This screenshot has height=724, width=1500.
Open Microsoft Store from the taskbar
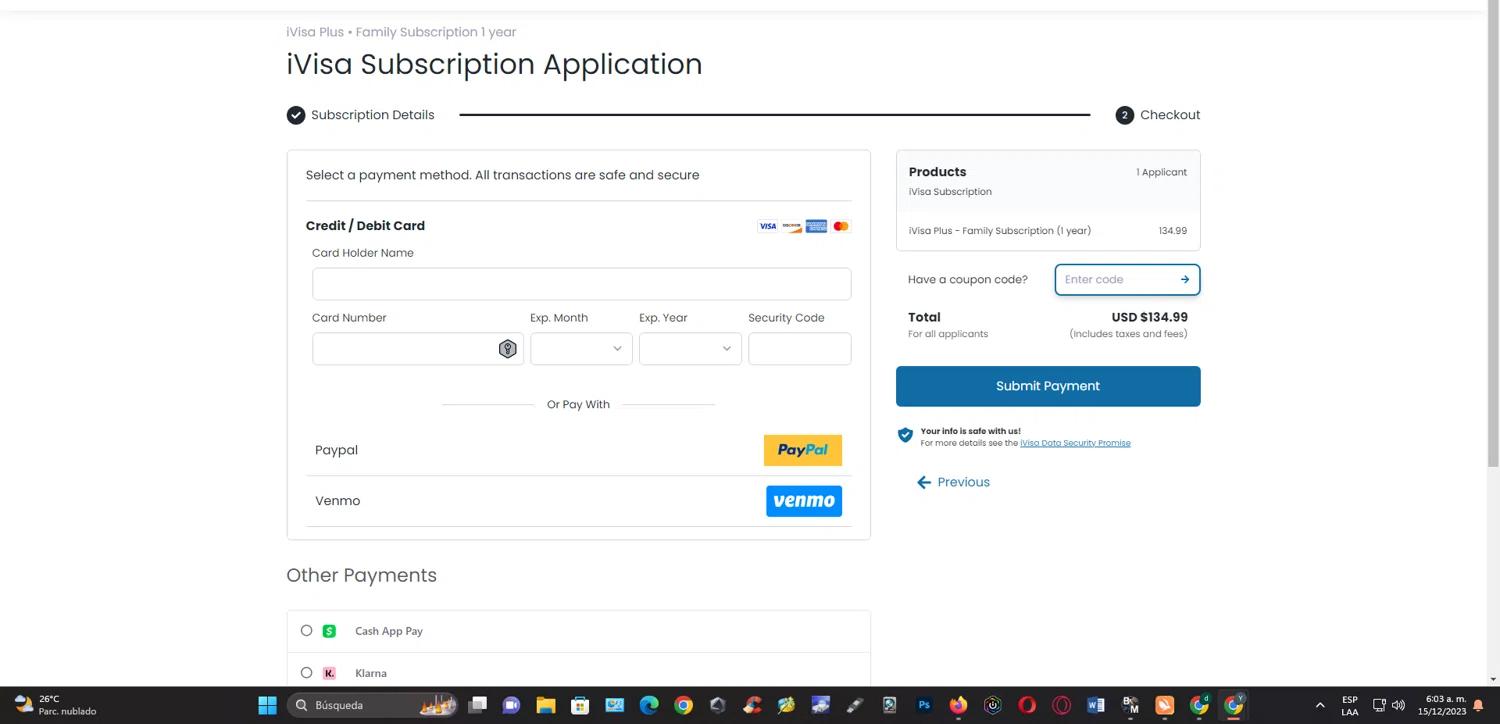point(580,705)
